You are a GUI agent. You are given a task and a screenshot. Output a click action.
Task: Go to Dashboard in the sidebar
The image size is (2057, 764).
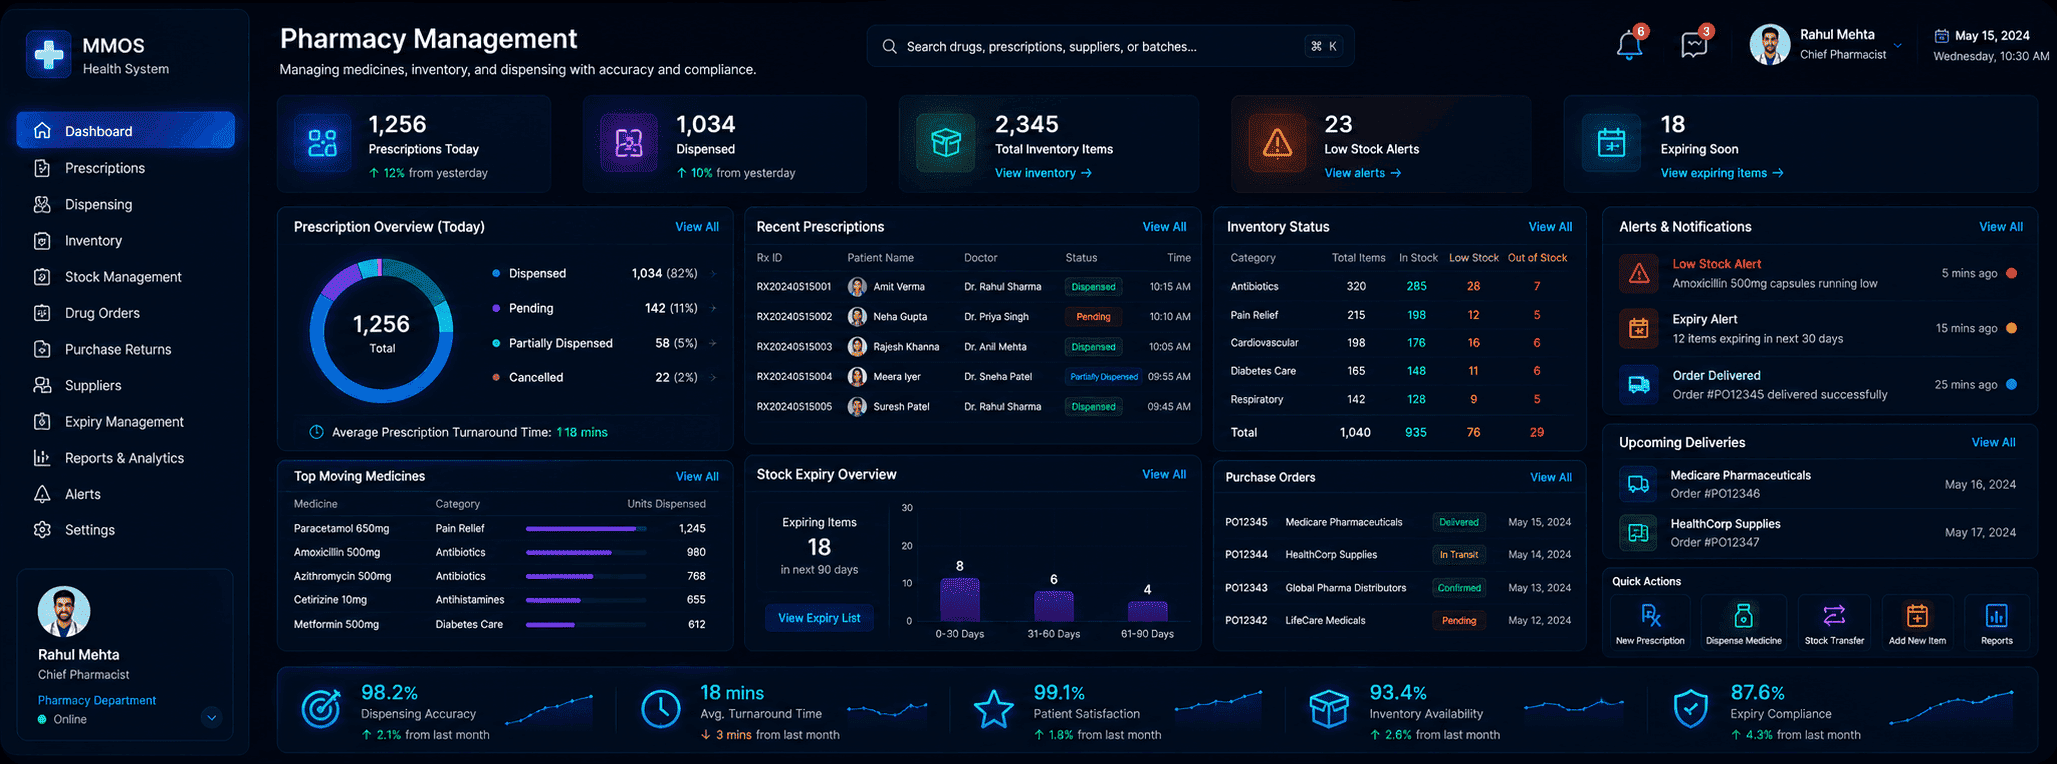126,131
